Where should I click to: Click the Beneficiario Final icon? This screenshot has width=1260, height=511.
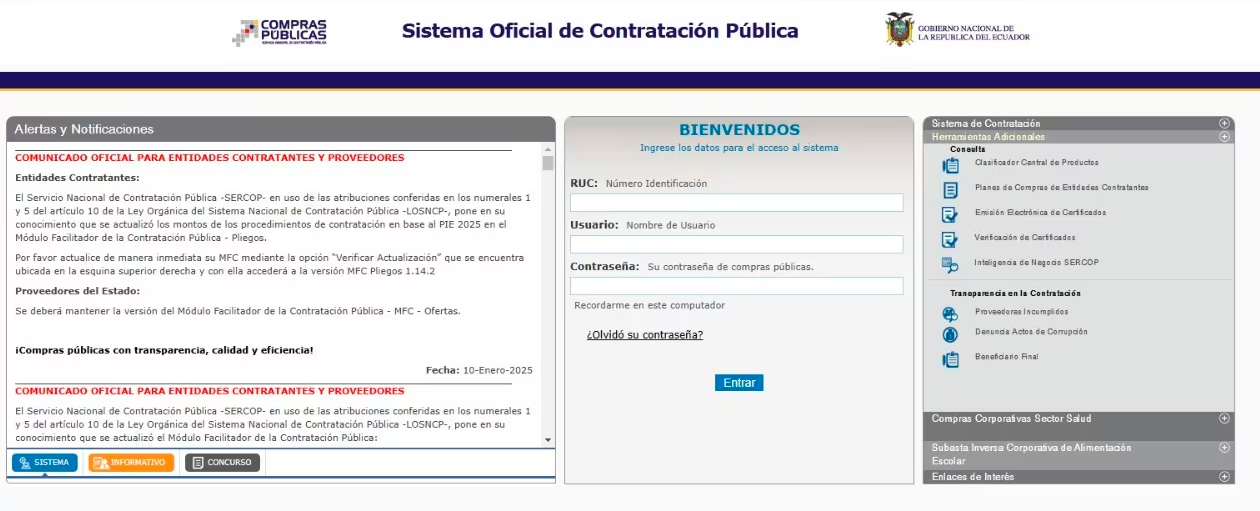pos(950,358)
